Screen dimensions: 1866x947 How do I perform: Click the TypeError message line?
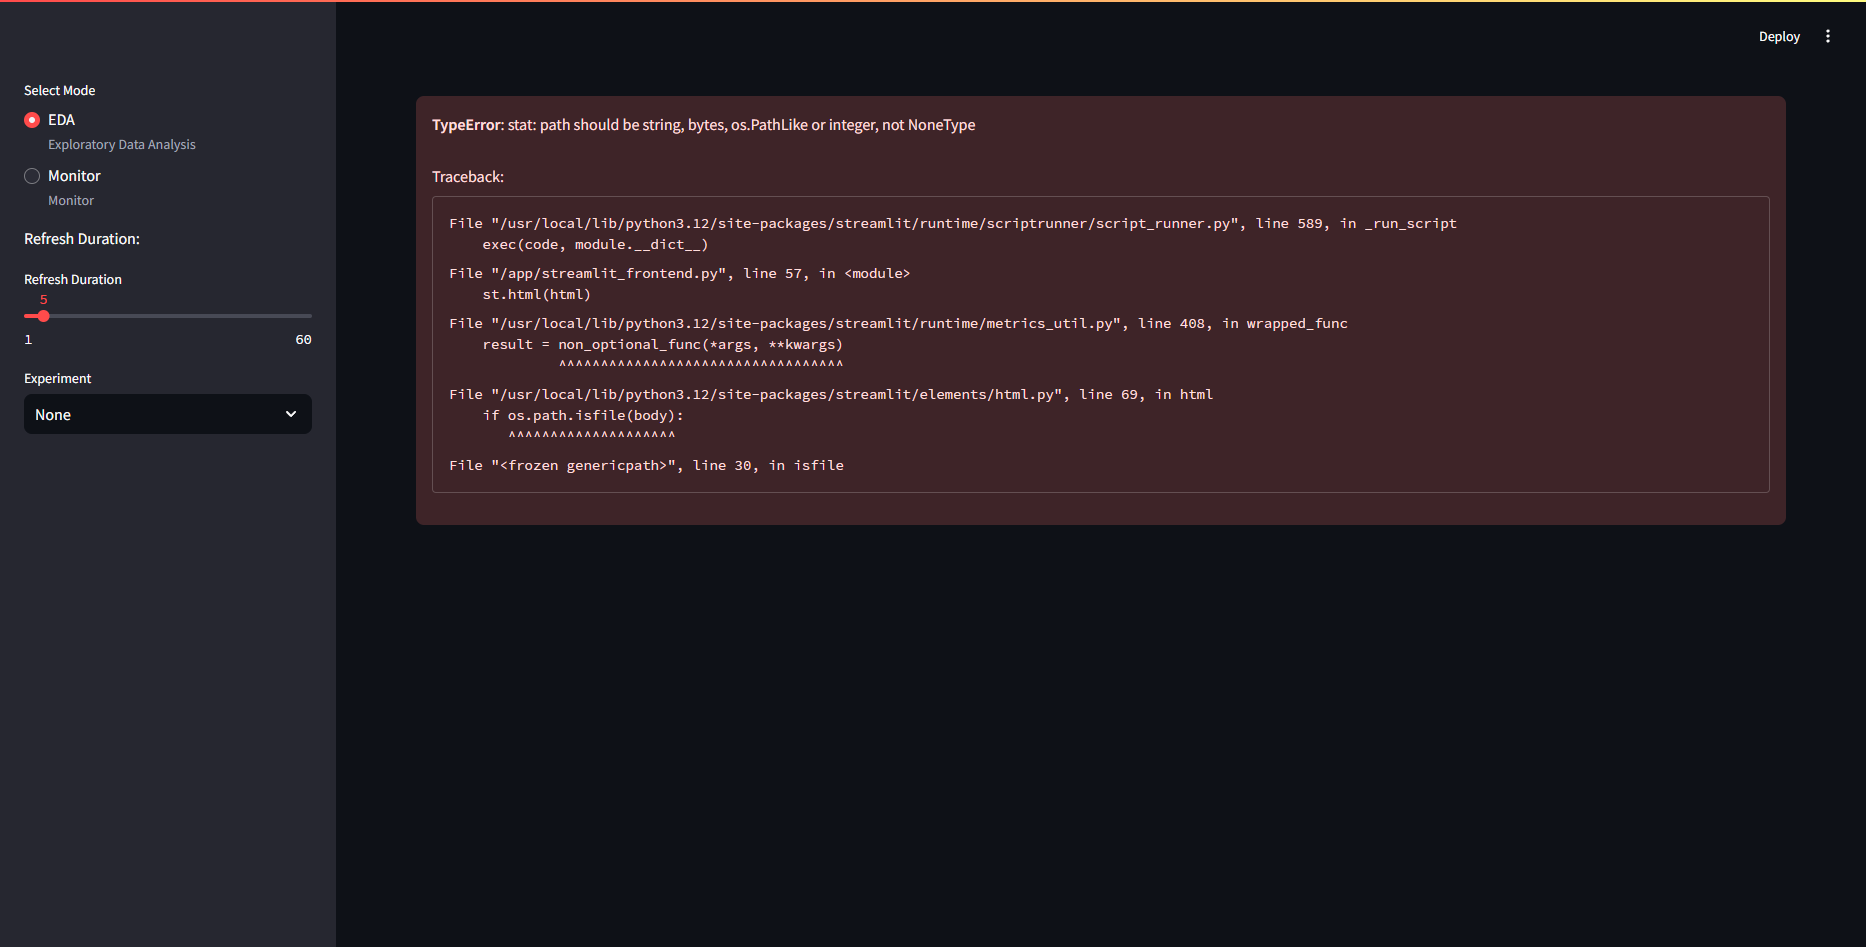(x=703, y=125)
